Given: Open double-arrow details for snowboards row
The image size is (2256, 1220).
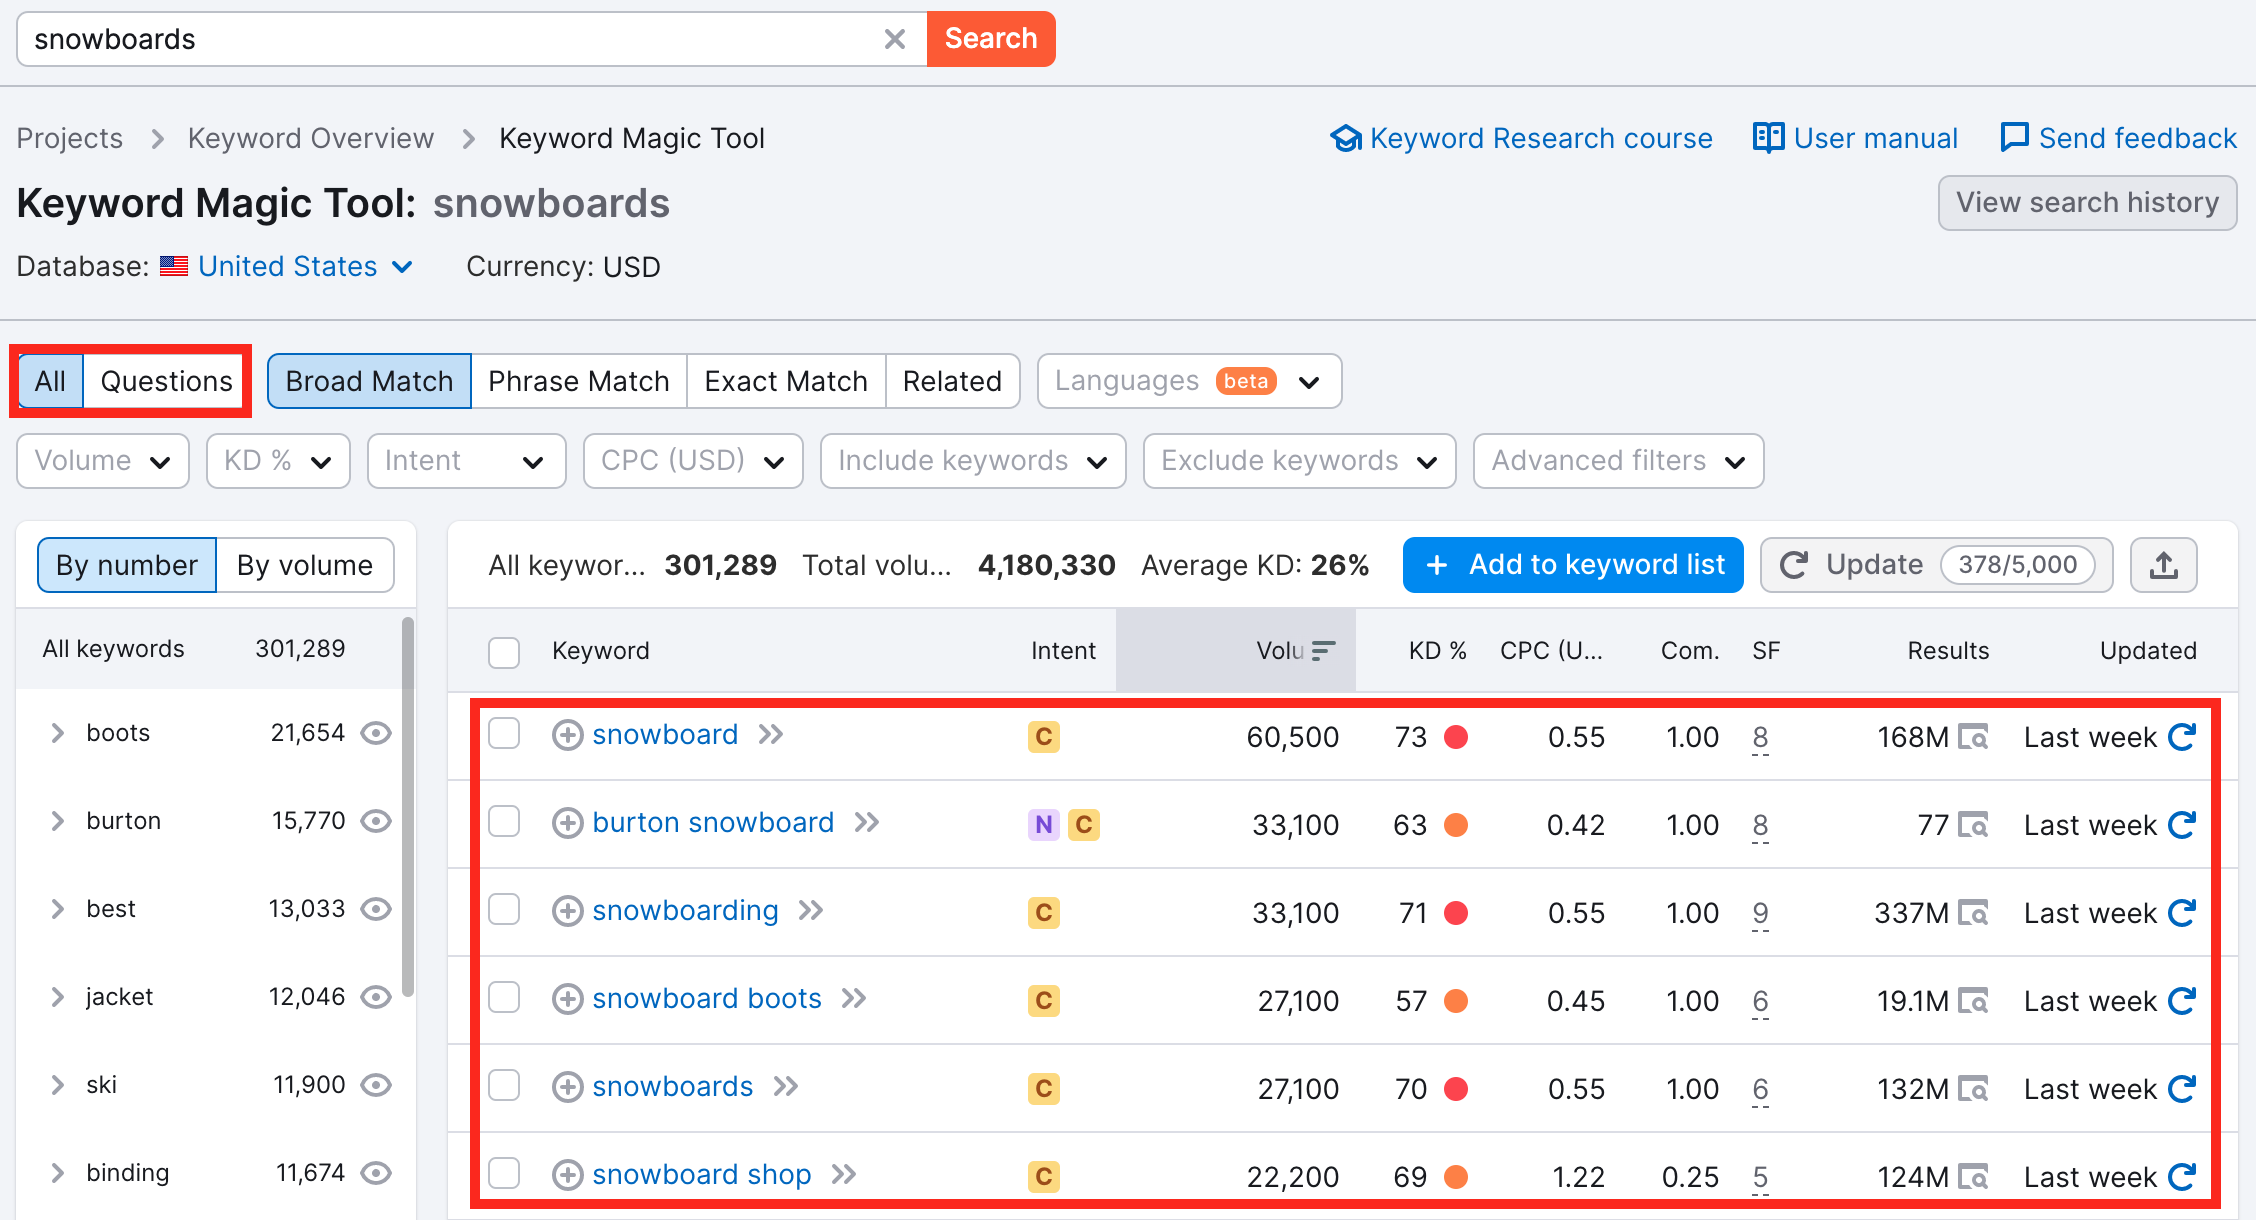Looking at the screenshot, I should [x=785, y=1087].
